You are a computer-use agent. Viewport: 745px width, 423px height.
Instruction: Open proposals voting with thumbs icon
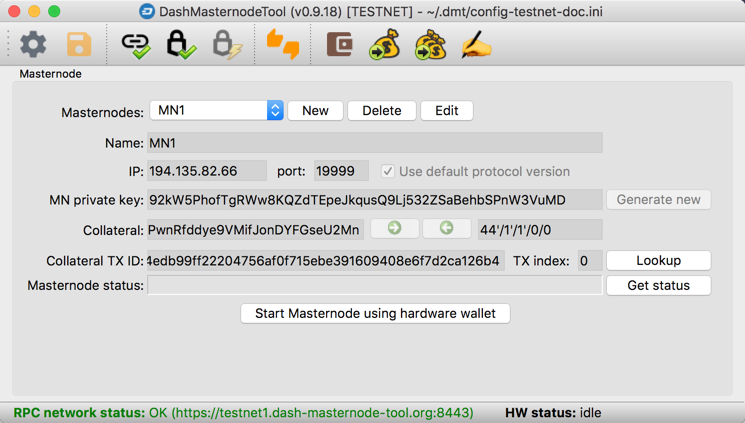[x=283, y=44]
